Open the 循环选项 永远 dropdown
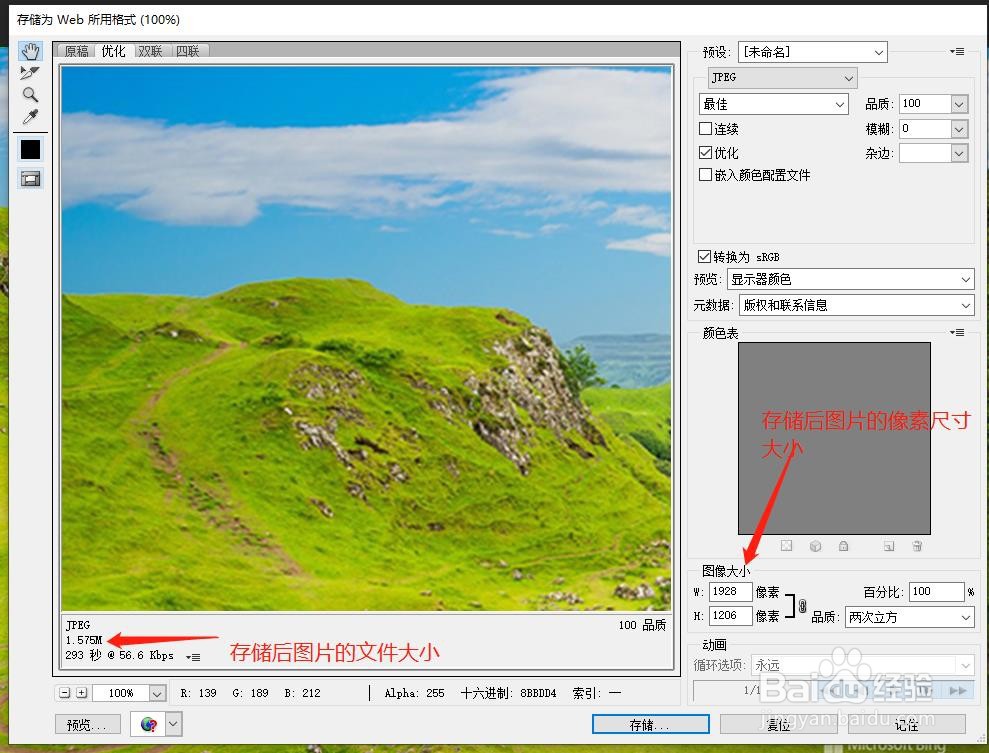 (862, 665)
